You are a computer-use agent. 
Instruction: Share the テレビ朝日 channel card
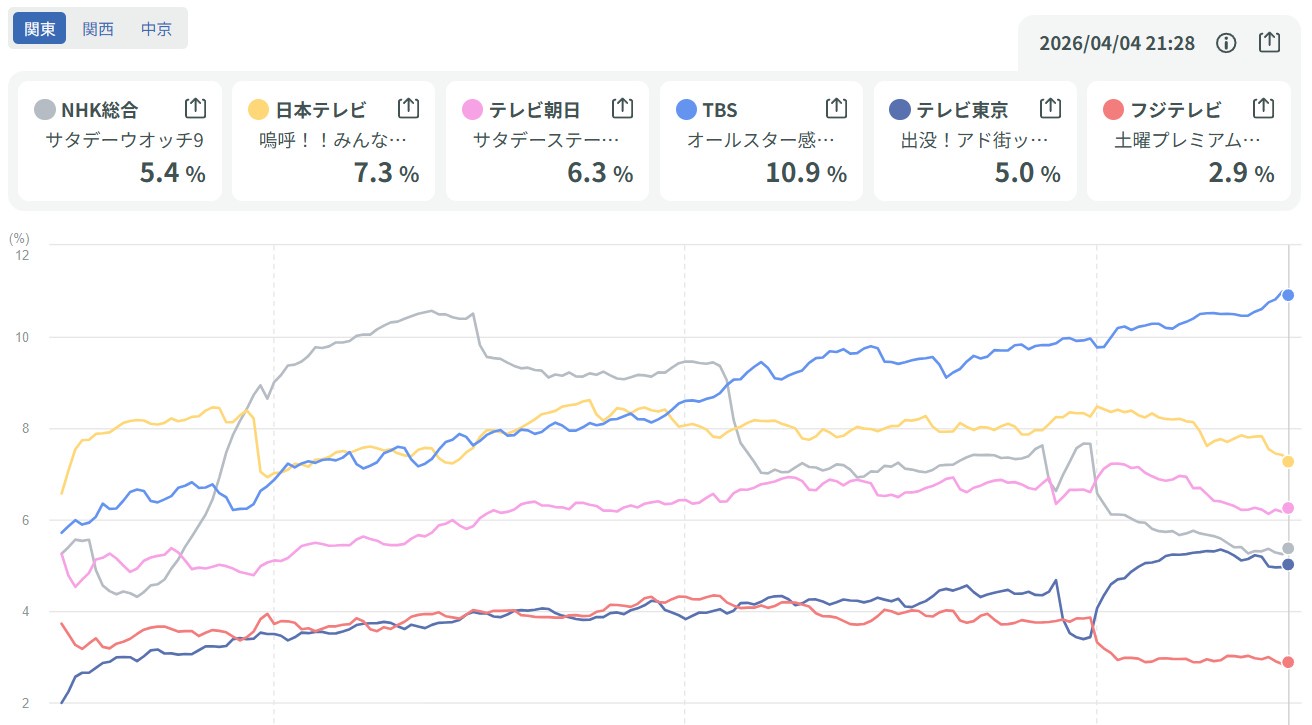[622, 108]
